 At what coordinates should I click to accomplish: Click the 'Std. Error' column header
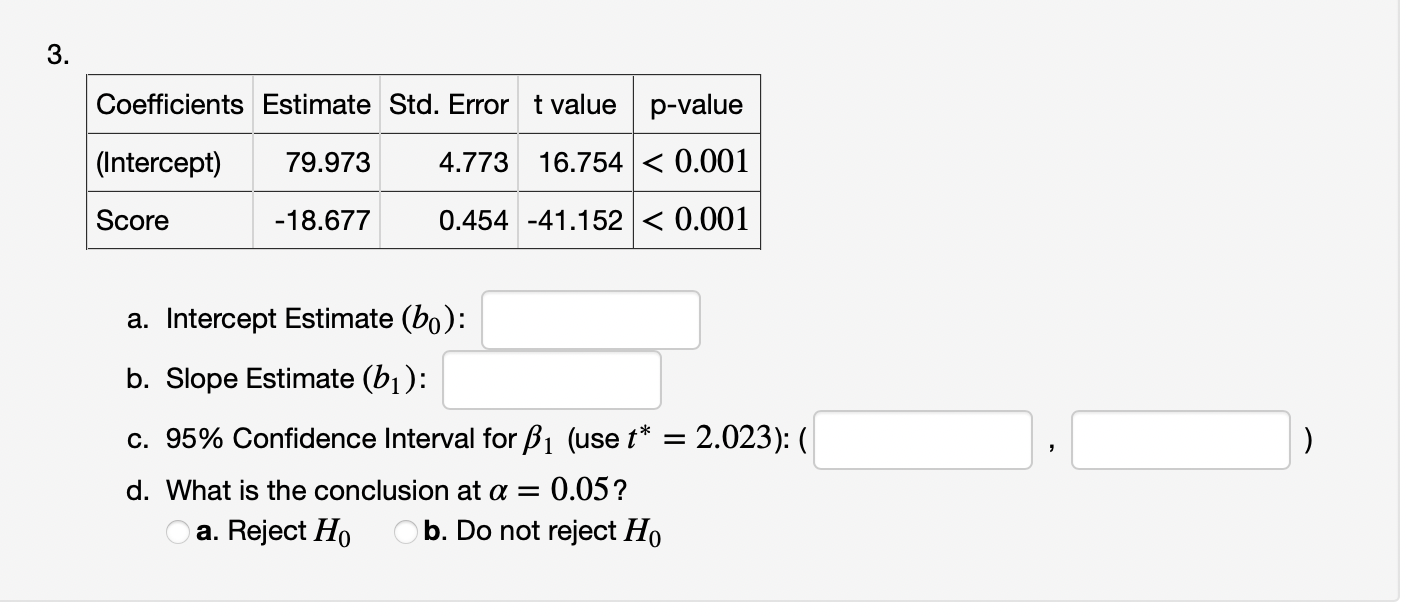point(449,104)
